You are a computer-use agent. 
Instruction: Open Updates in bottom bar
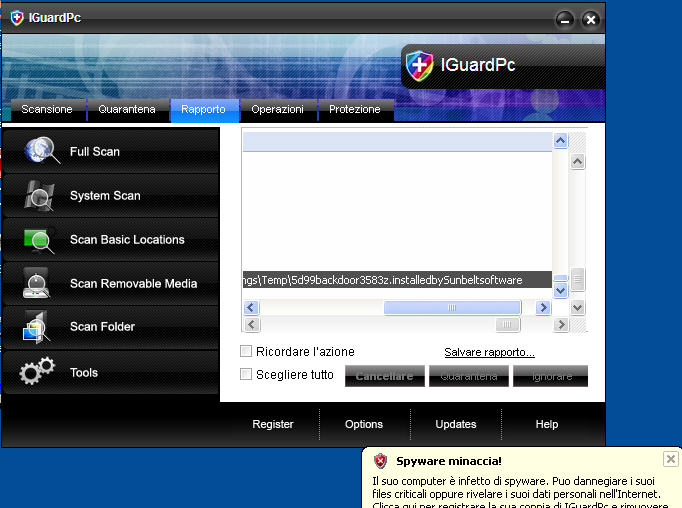[456, 424]
